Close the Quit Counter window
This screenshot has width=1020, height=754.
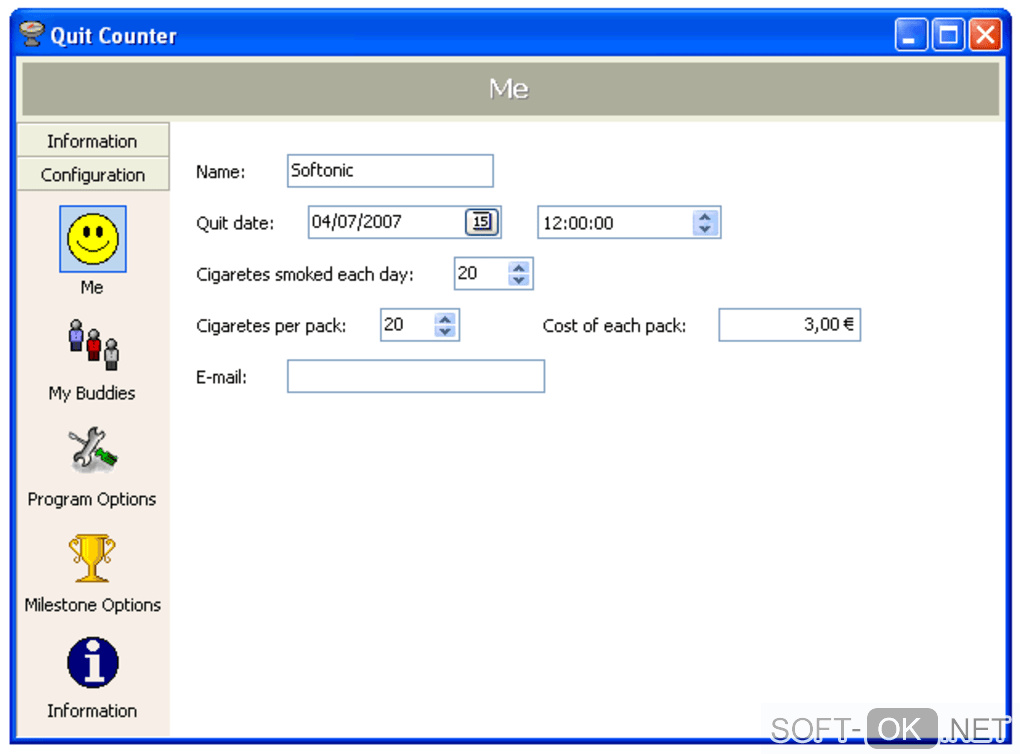(985, 34)
